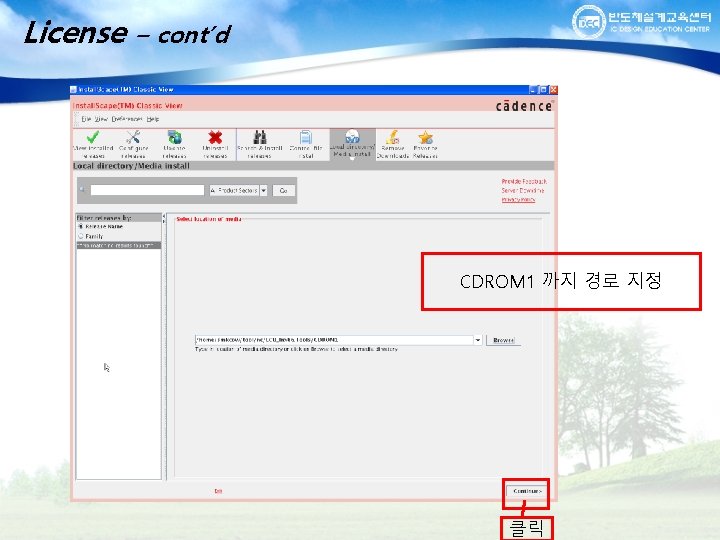Viewport: 720px width, 540px height.
Task: Collapse the filter side panel splitter arrows
Action: [x=164, y=219]
